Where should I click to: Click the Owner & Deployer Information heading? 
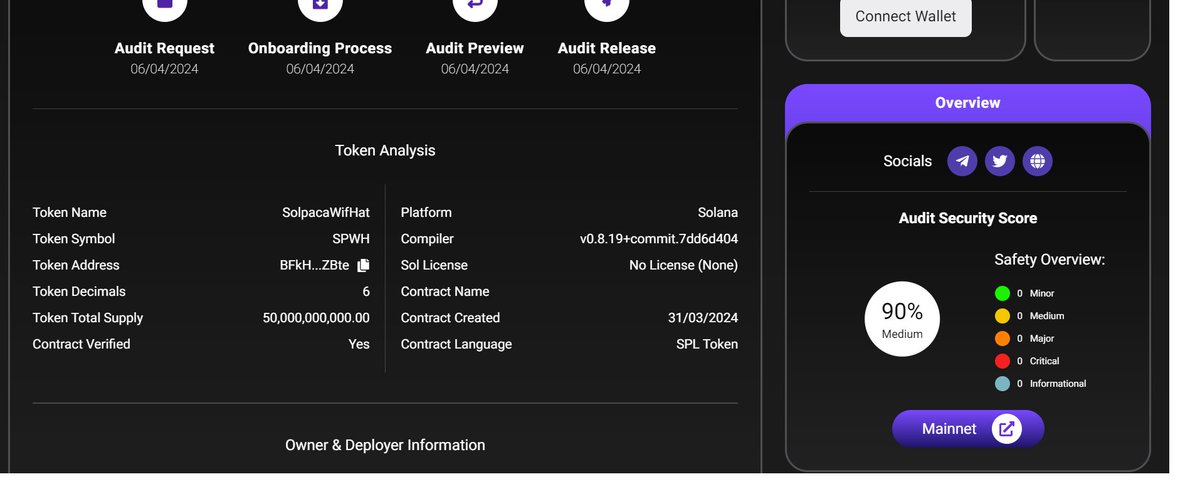(385, 445)
